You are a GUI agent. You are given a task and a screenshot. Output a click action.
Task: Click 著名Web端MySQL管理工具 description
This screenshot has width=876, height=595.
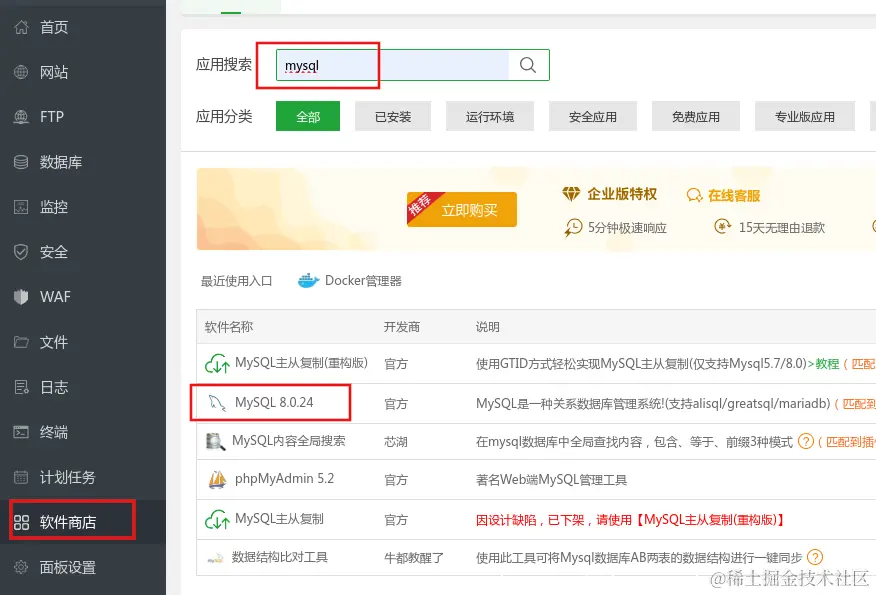click(551, 479)
